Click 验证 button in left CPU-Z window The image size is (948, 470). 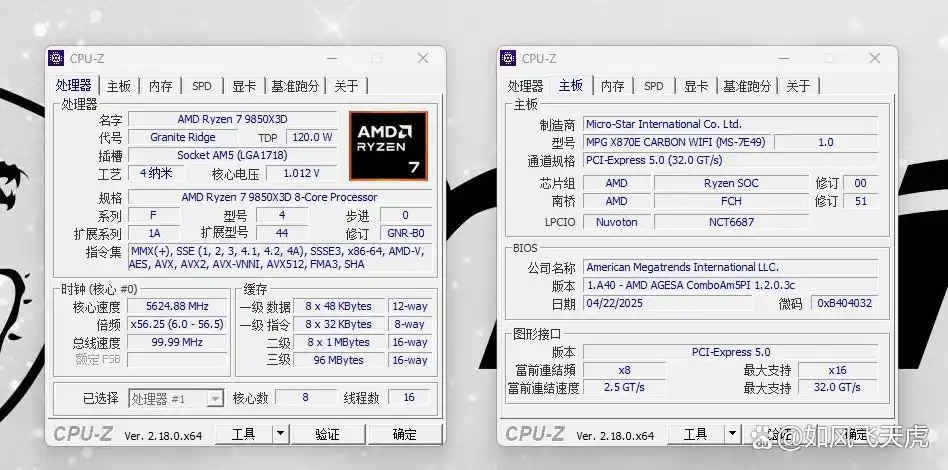328,434
